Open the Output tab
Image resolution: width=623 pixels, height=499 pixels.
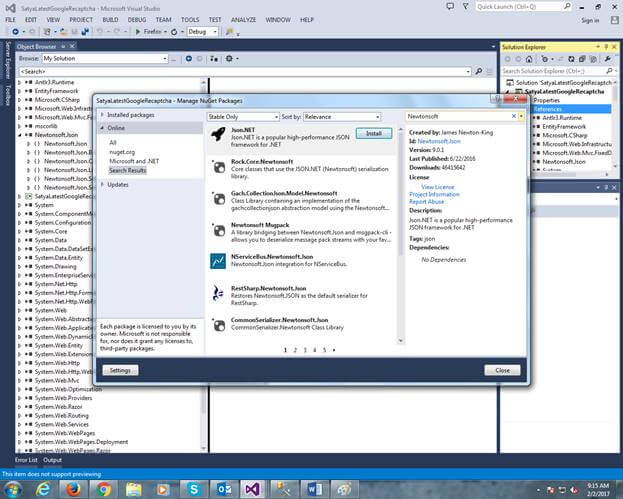tap(52, 460)
